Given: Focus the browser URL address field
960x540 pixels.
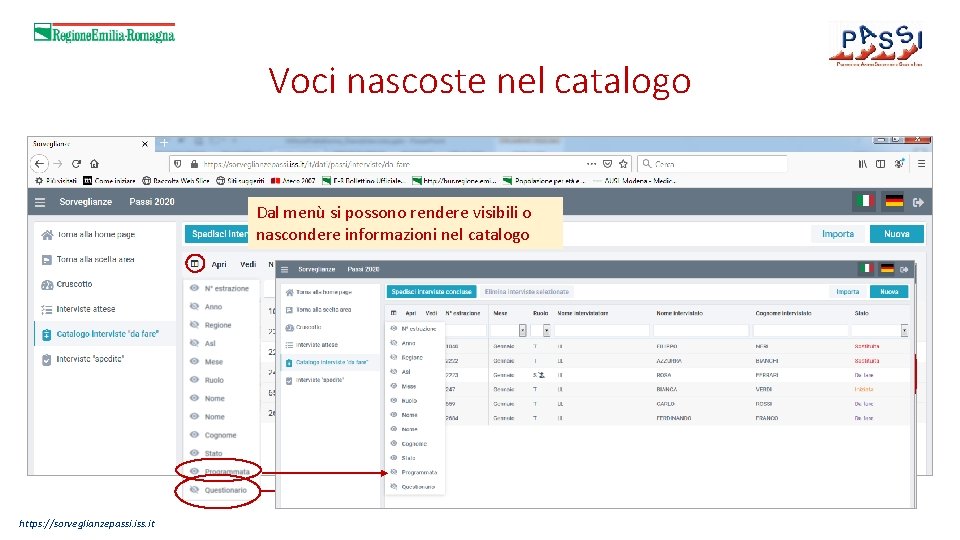Looking at the screenshot, I should 392,164.
